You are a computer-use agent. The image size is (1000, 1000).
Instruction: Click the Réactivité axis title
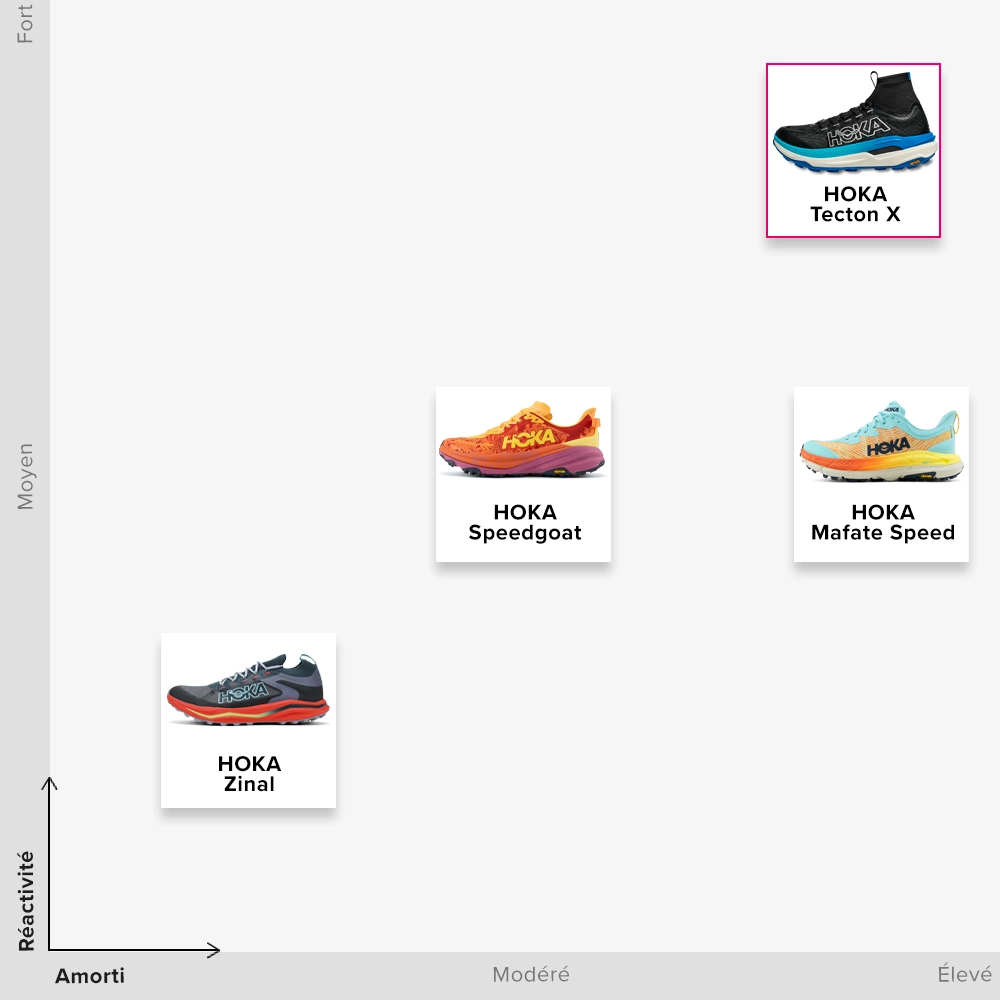click(26, 901)
